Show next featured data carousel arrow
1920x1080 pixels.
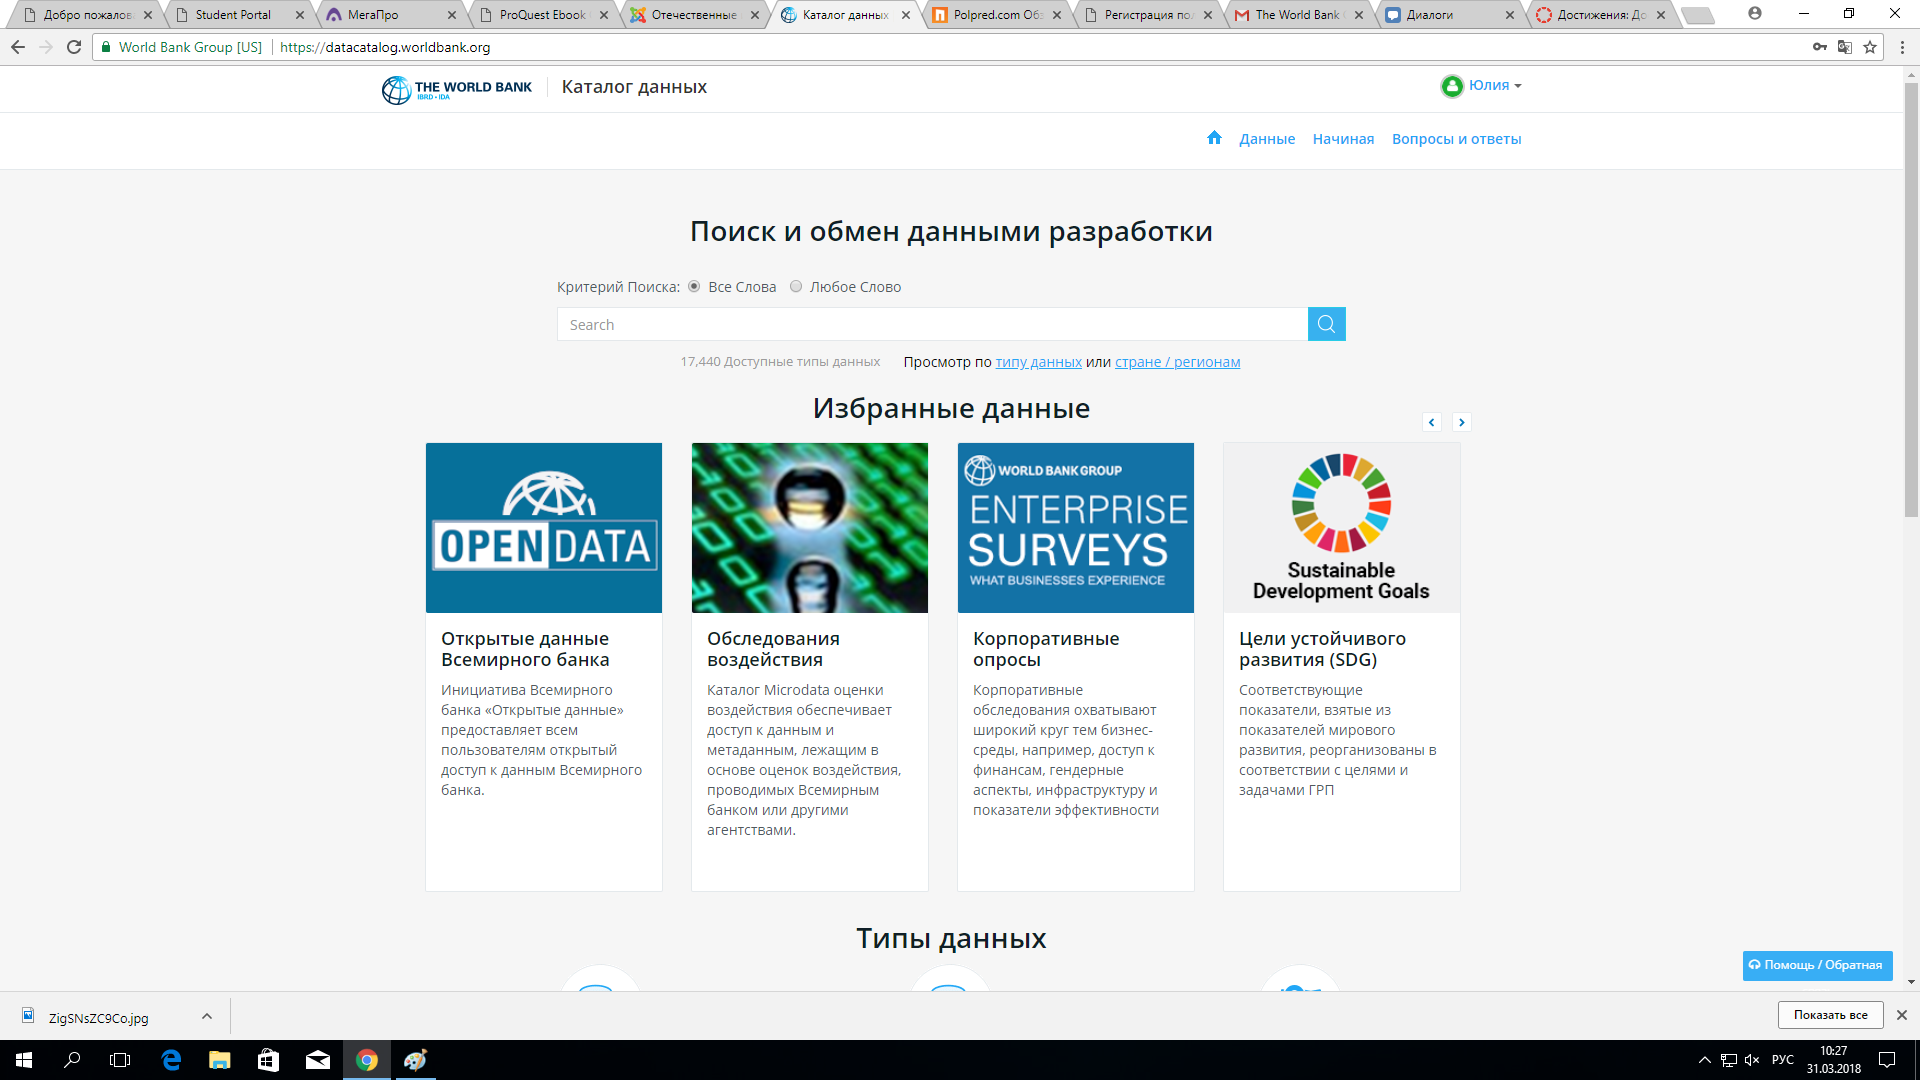click(1461, 422)
